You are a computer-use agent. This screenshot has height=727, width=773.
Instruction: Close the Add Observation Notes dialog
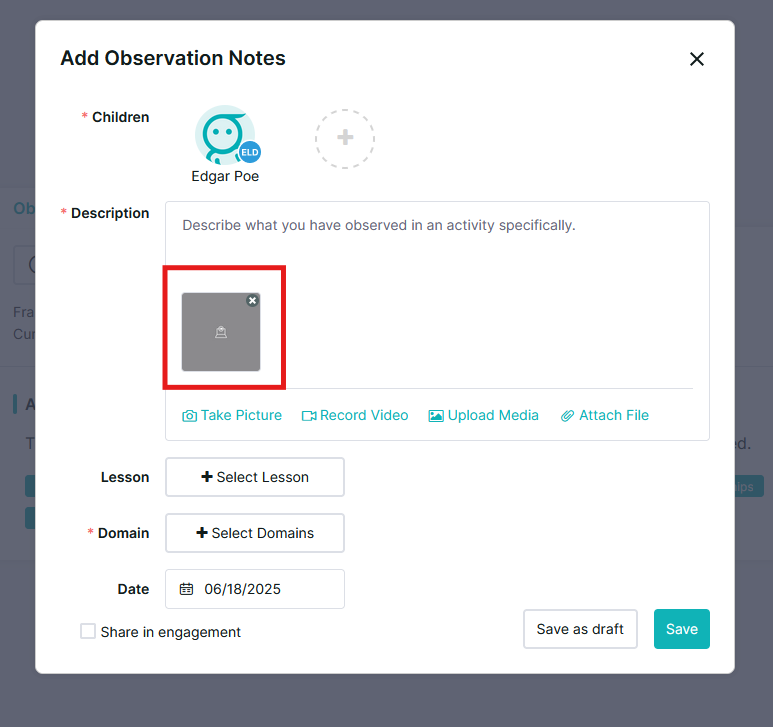697,59
